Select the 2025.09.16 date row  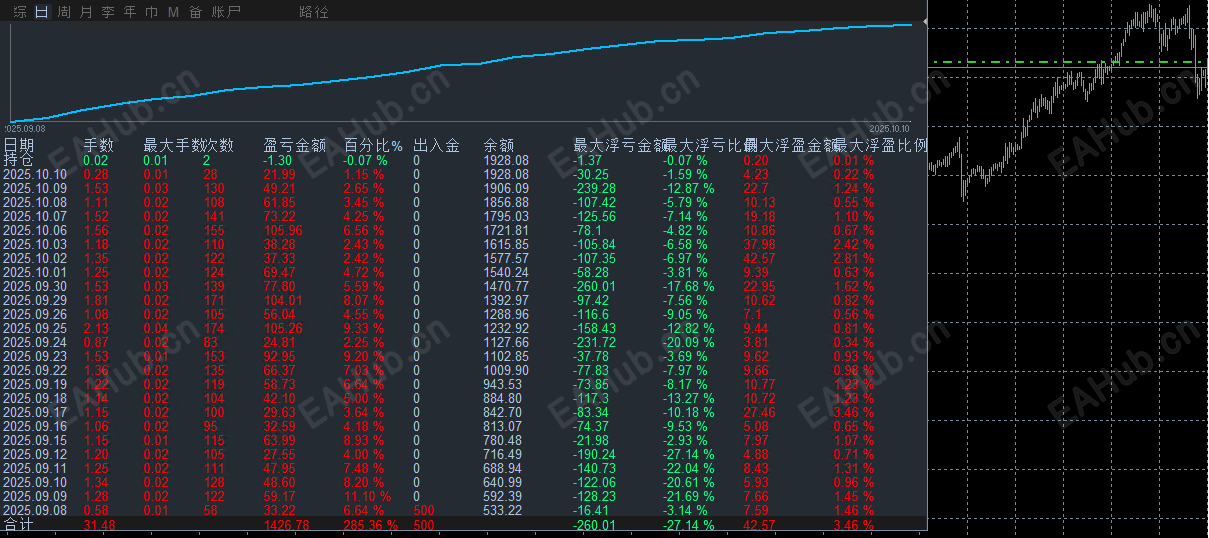[35, 426]
